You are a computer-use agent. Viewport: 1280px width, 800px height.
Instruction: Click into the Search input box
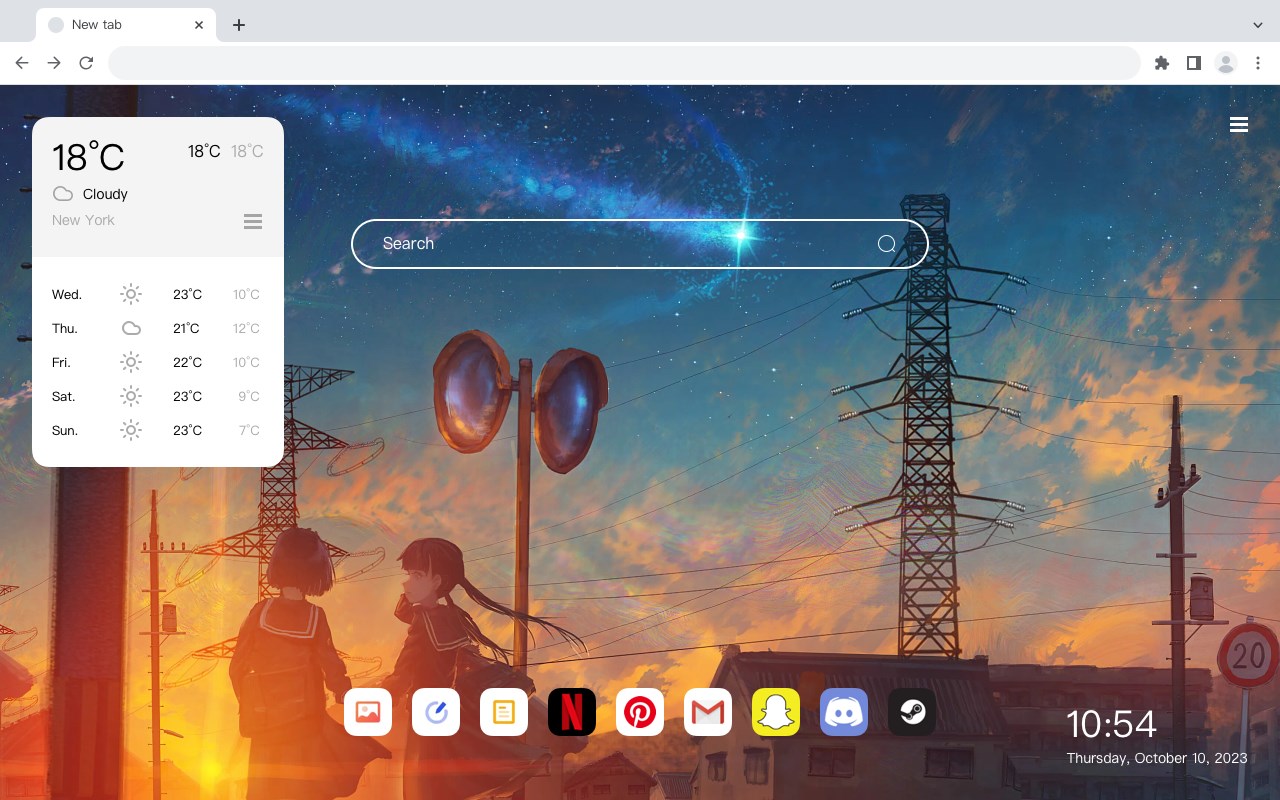(x=640, y=244)
